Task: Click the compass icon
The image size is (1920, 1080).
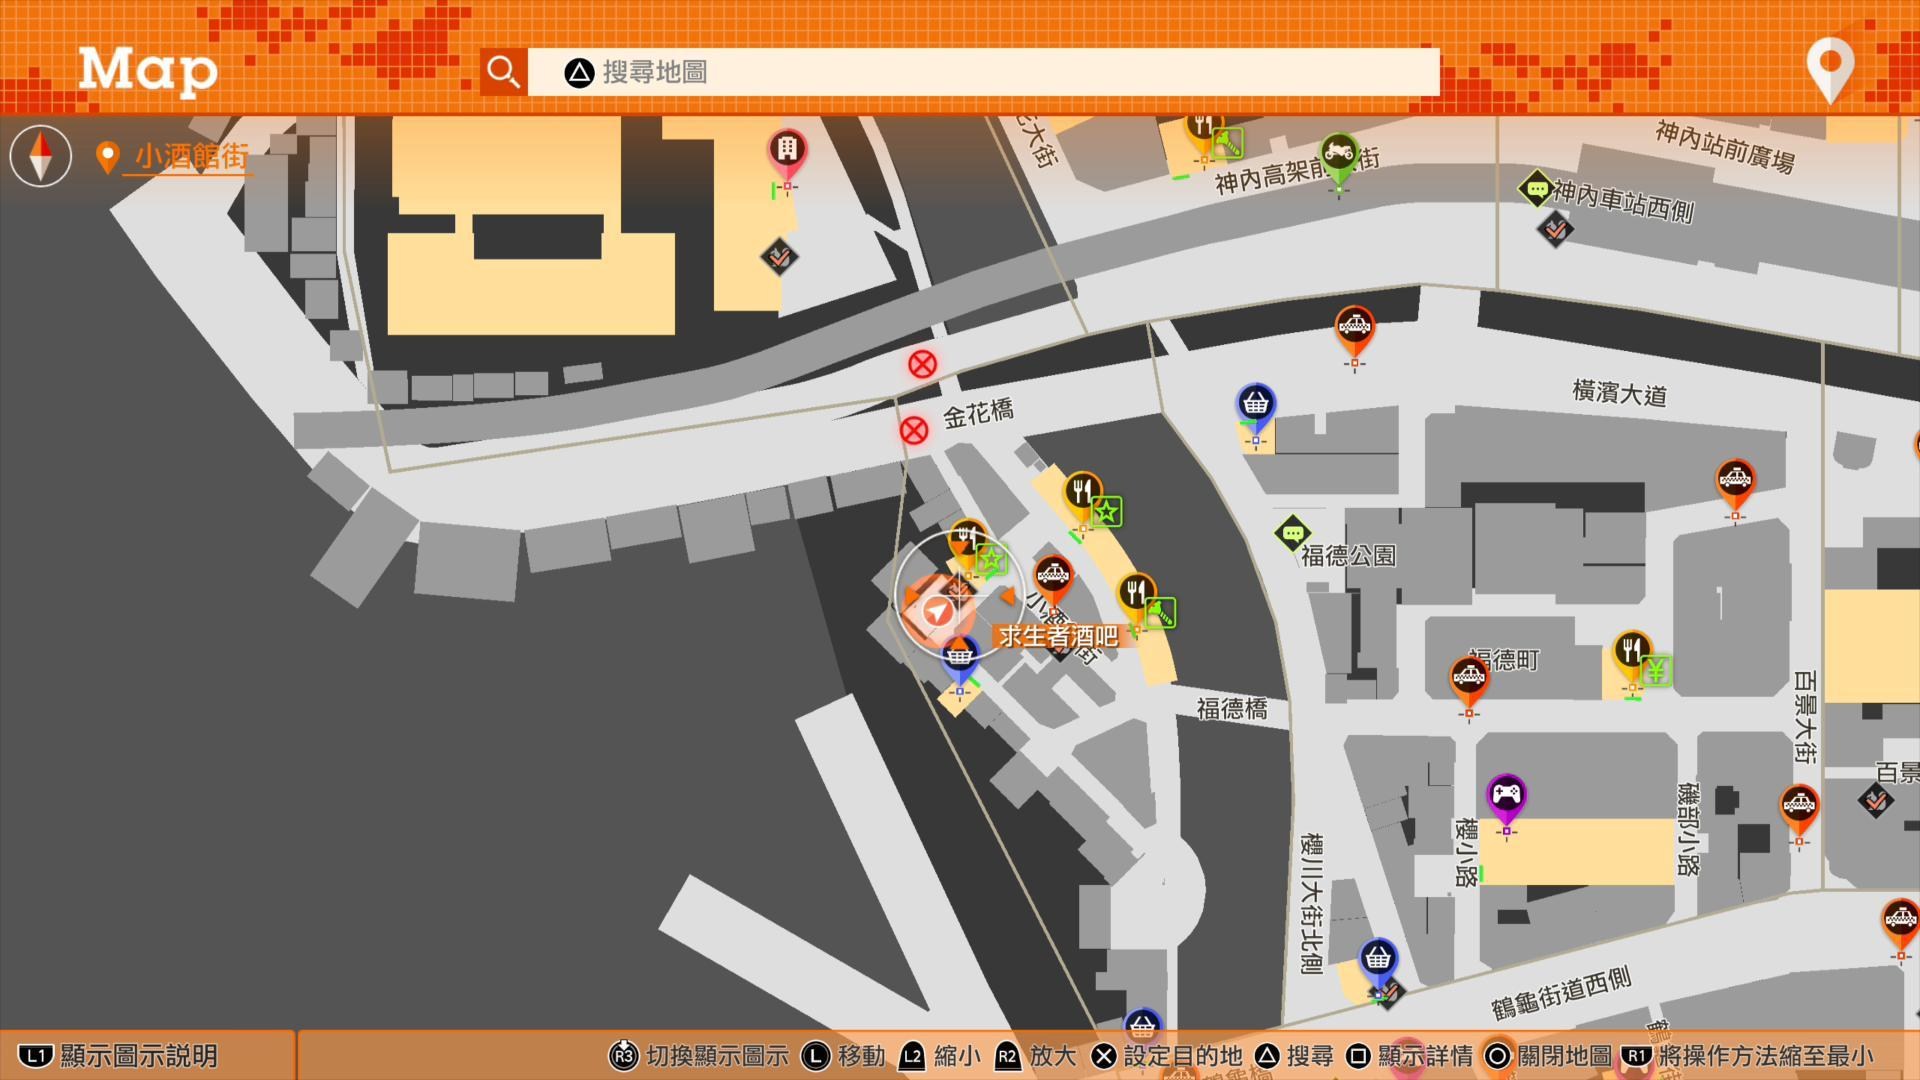Action: tap(41, 156)
